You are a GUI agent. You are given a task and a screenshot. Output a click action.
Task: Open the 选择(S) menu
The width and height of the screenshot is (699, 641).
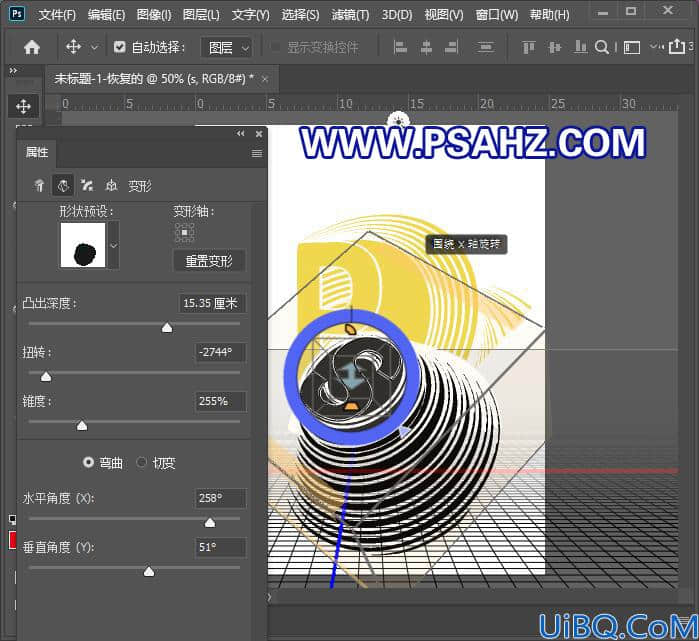point(300,15)
